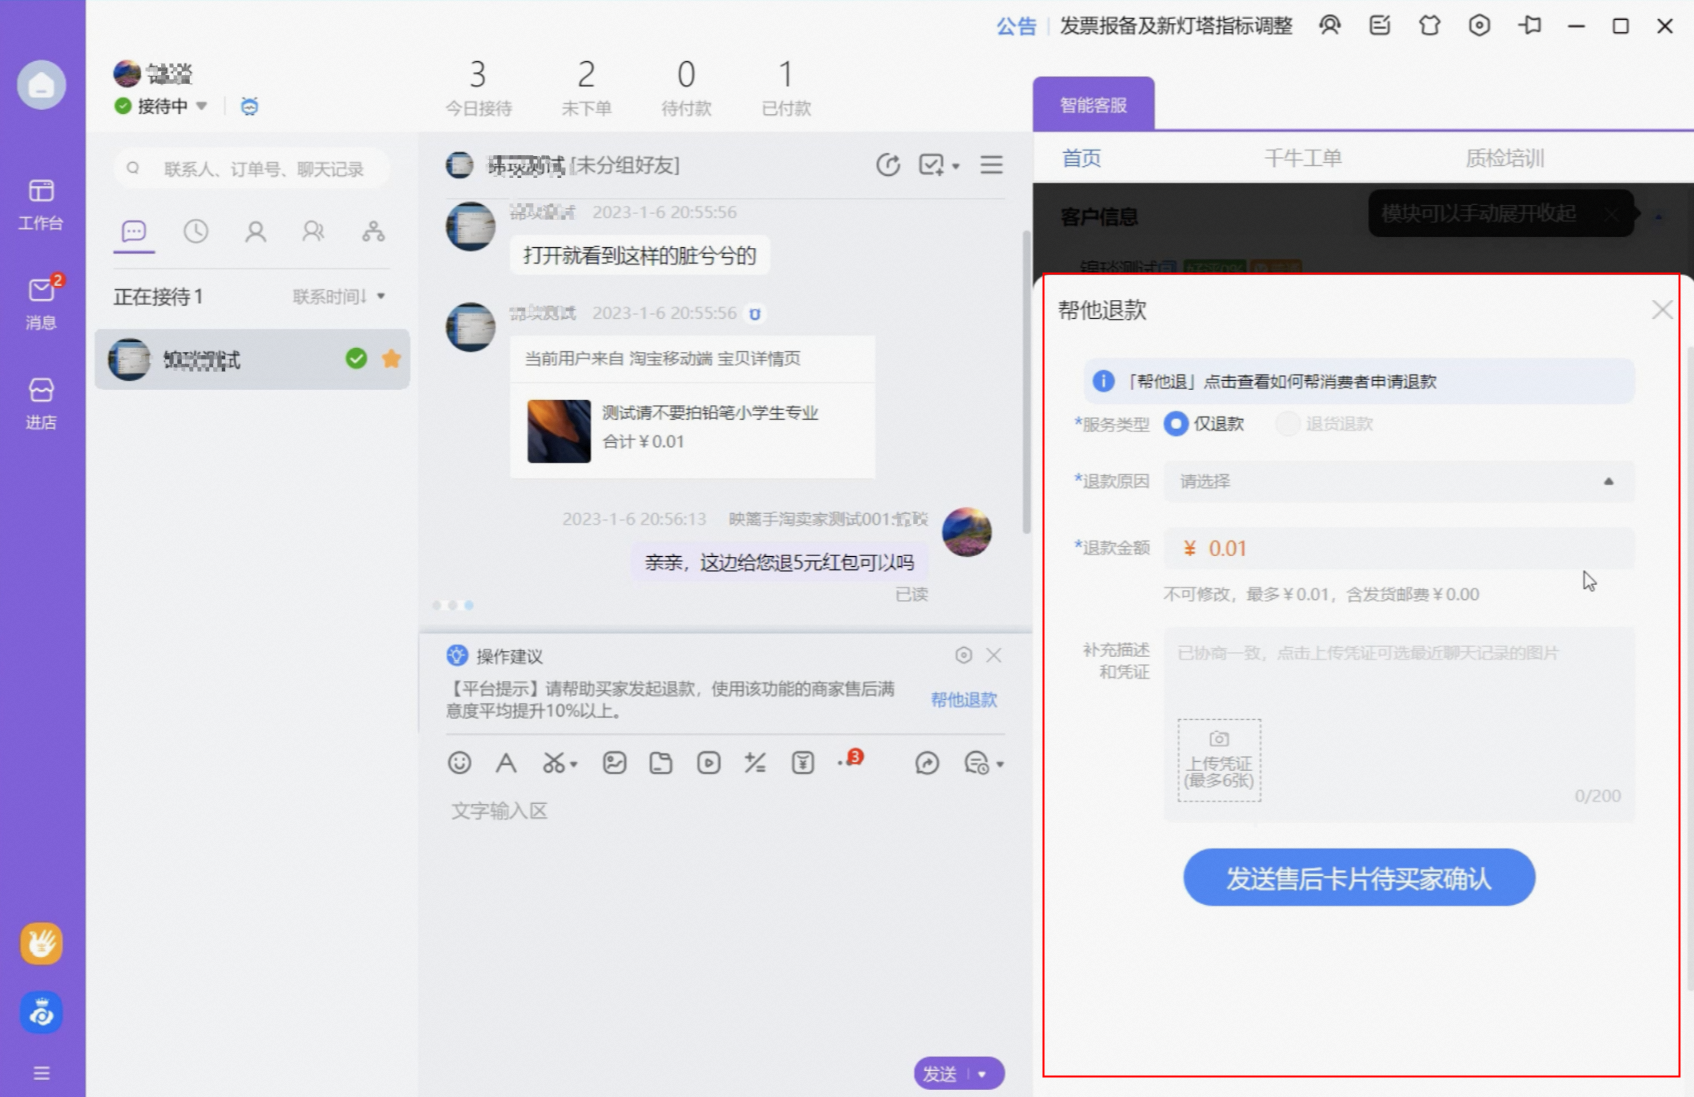Open the emoji picker icon
This screenshot has height=1097, width=1694.
459,763
